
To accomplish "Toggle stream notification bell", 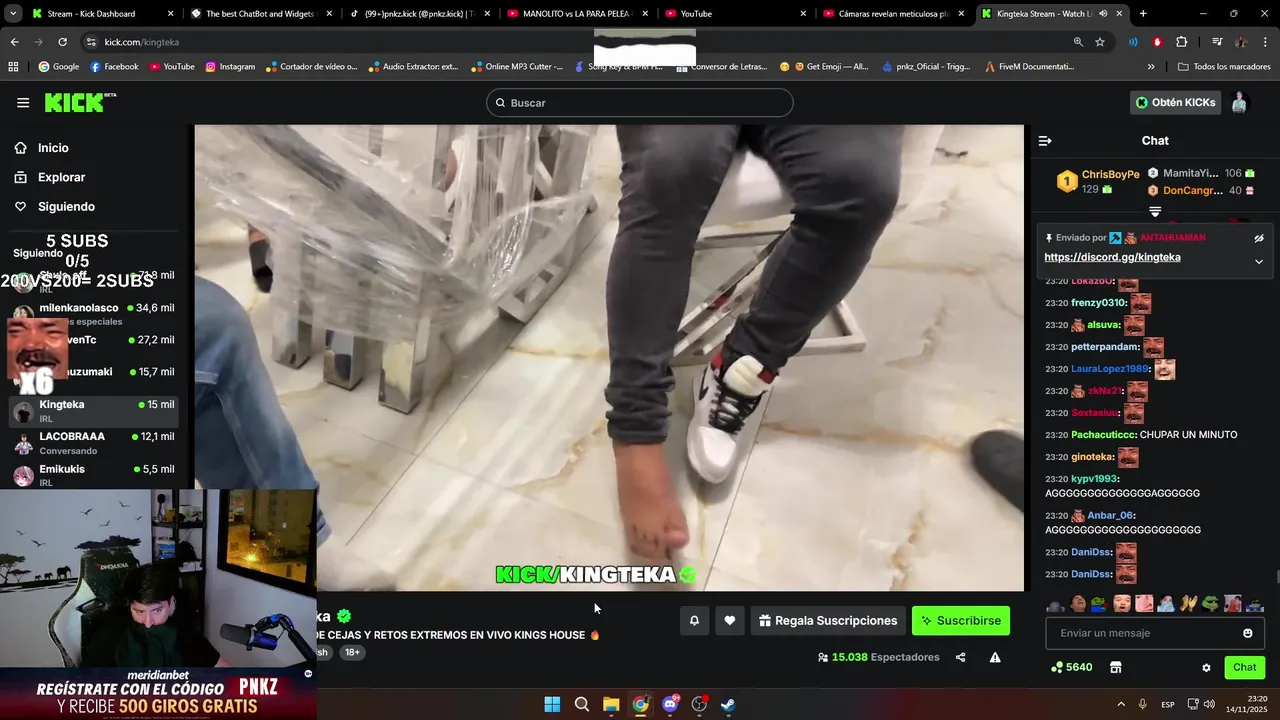I will pyautogui.click(x=694, y=621).
